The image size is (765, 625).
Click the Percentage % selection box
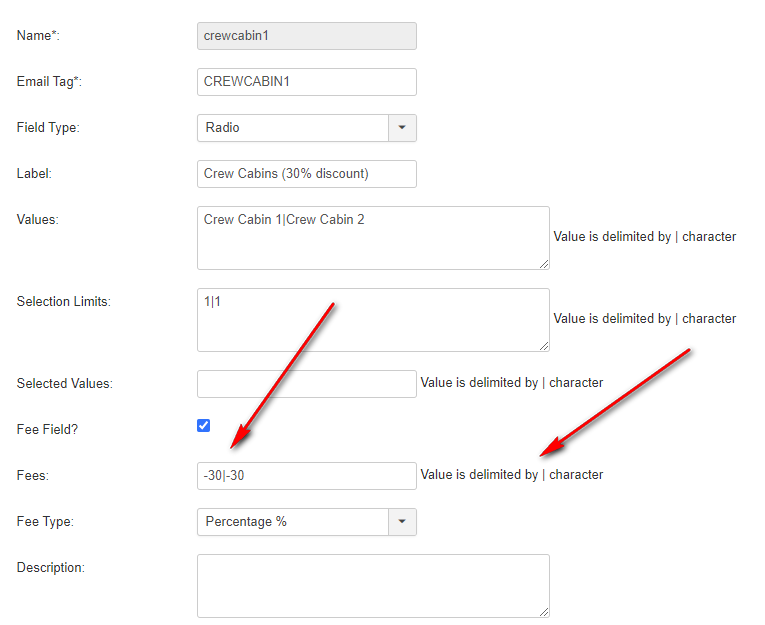pyautogui.click(x=292, y=522)
